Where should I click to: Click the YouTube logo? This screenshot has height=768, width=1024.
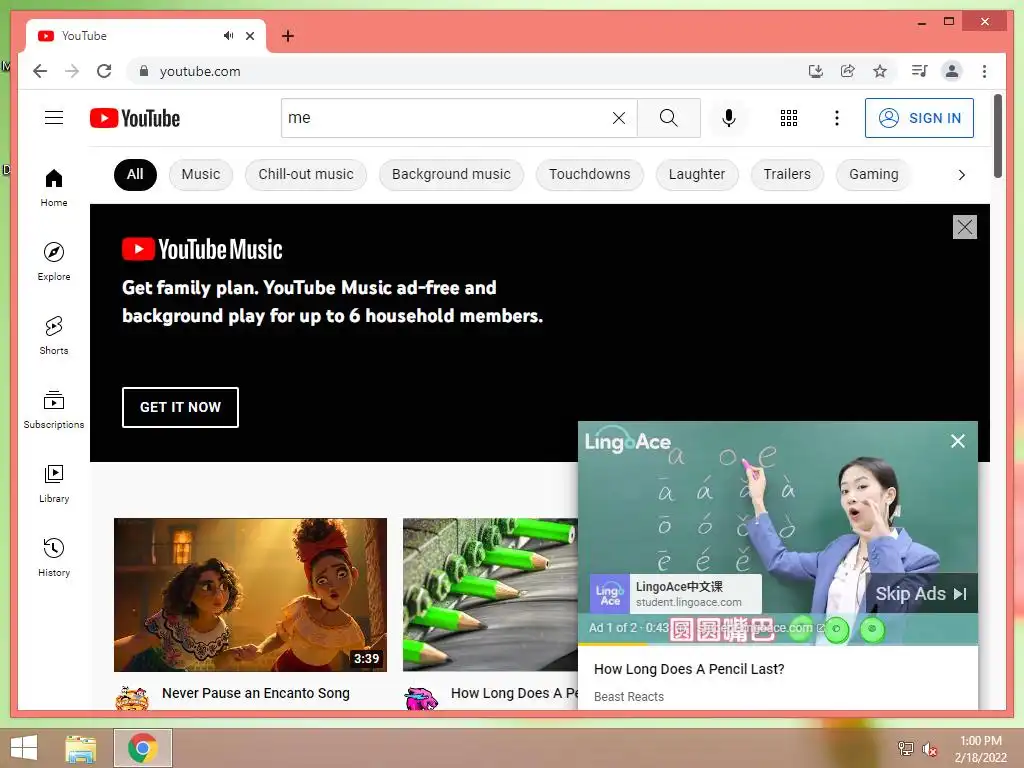point(135,118)
